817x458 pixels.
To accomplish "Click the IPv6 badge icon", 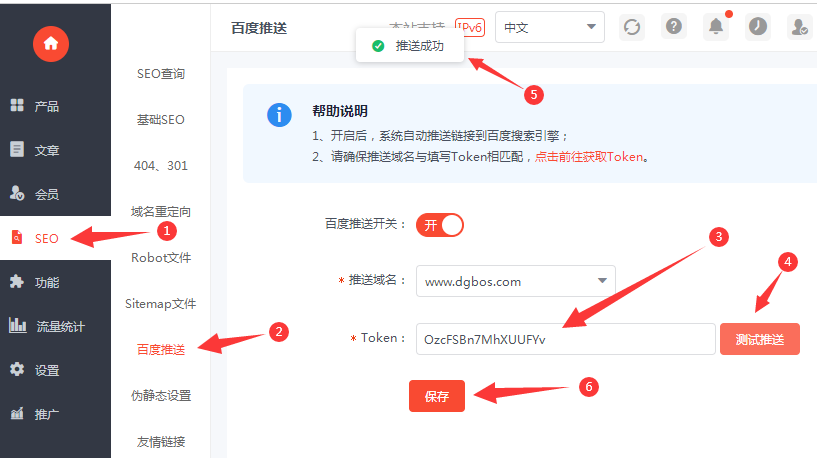I will coord(469,27).
